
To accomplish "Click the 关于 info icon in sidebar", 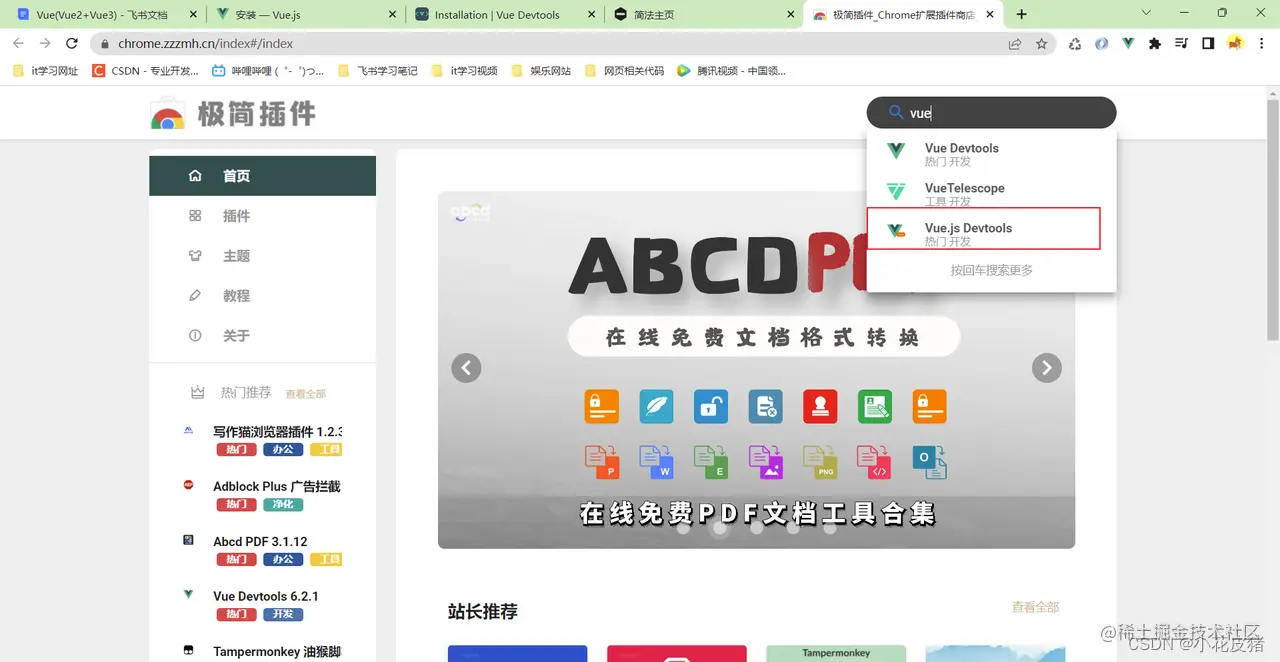I will coord(195,335).
